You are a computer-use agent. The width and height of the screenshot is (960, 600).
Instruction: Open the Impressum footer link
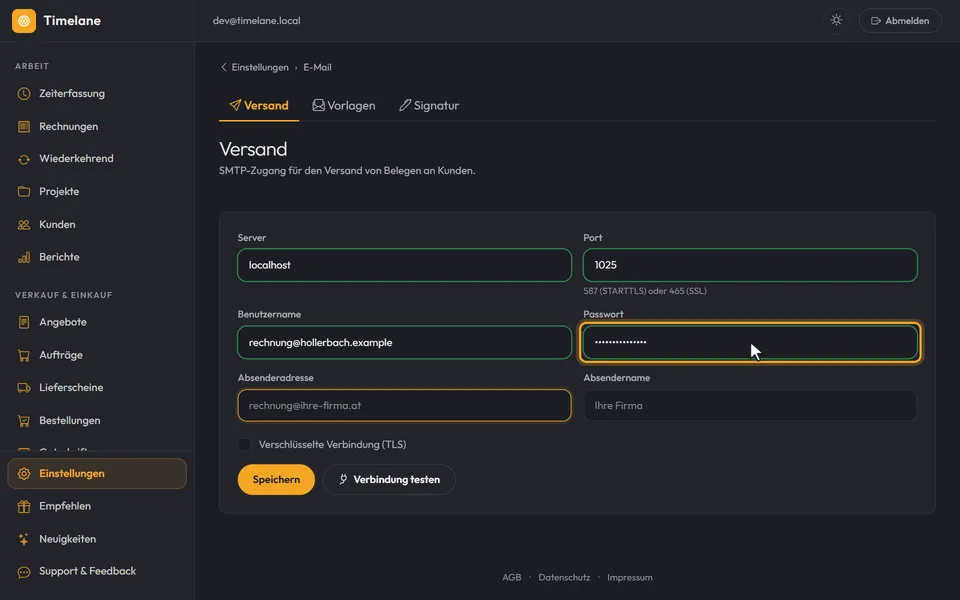(630, 577)
